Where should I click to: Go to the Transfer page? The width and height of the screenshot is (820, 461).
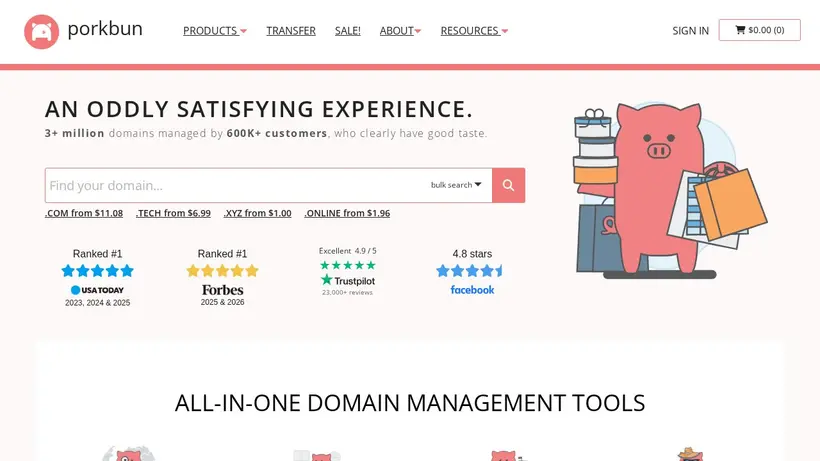coord(291,31)
